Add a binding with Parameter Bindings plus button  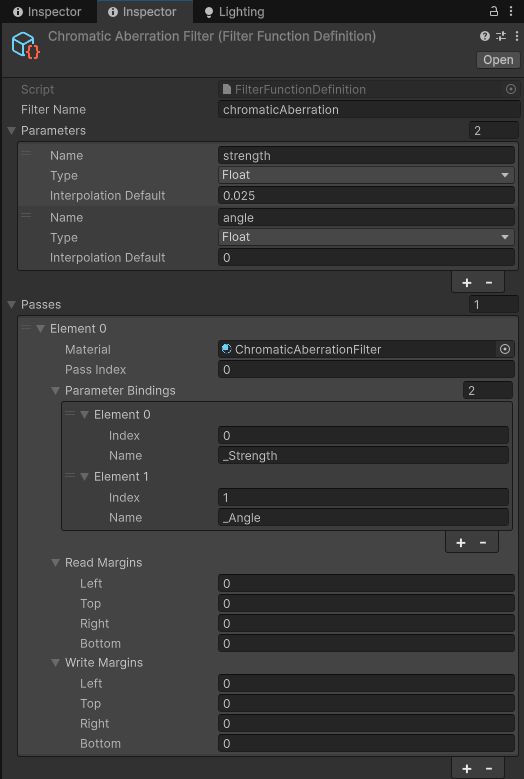pyautogui.click(x=460, y=543)
